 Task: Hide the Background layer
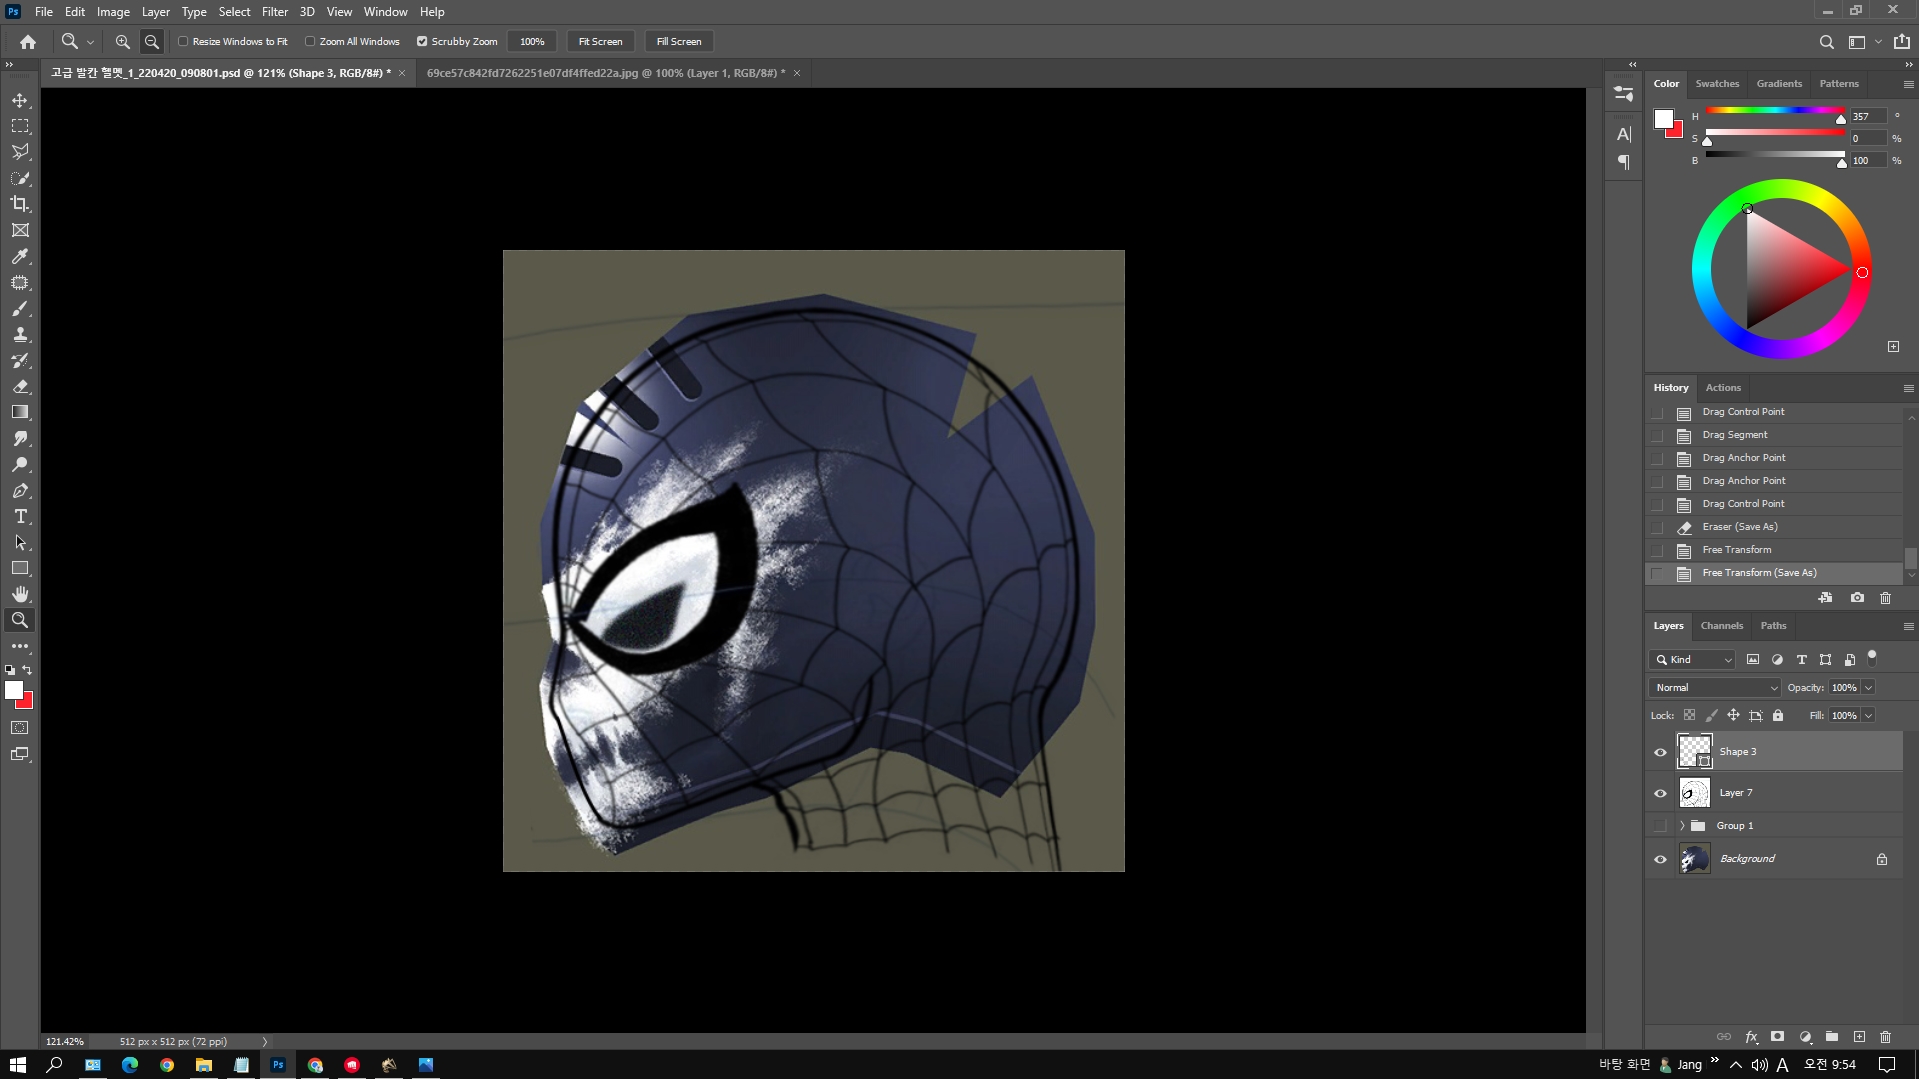[x=1660, y=859]
